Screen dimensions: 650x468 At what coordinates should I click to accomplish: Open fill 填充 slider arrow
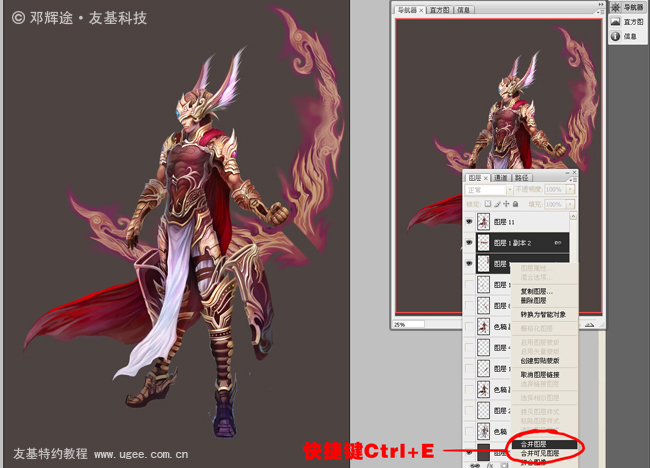[570, 204]
